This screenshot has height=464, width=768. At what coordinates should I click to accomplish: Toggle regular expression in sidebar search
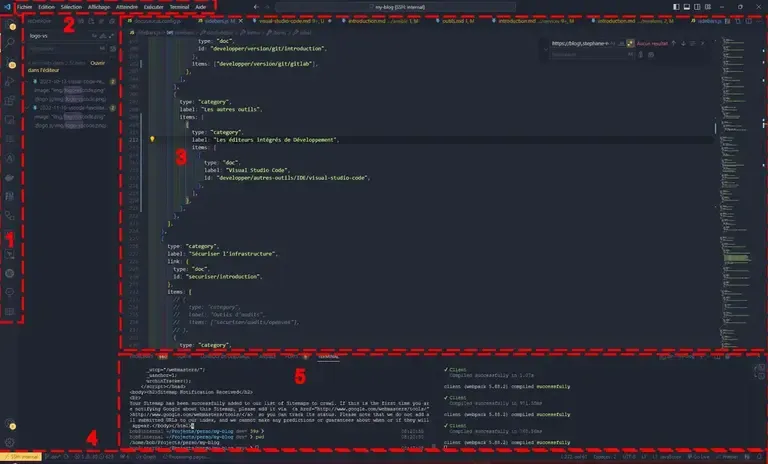coord(111,36)
